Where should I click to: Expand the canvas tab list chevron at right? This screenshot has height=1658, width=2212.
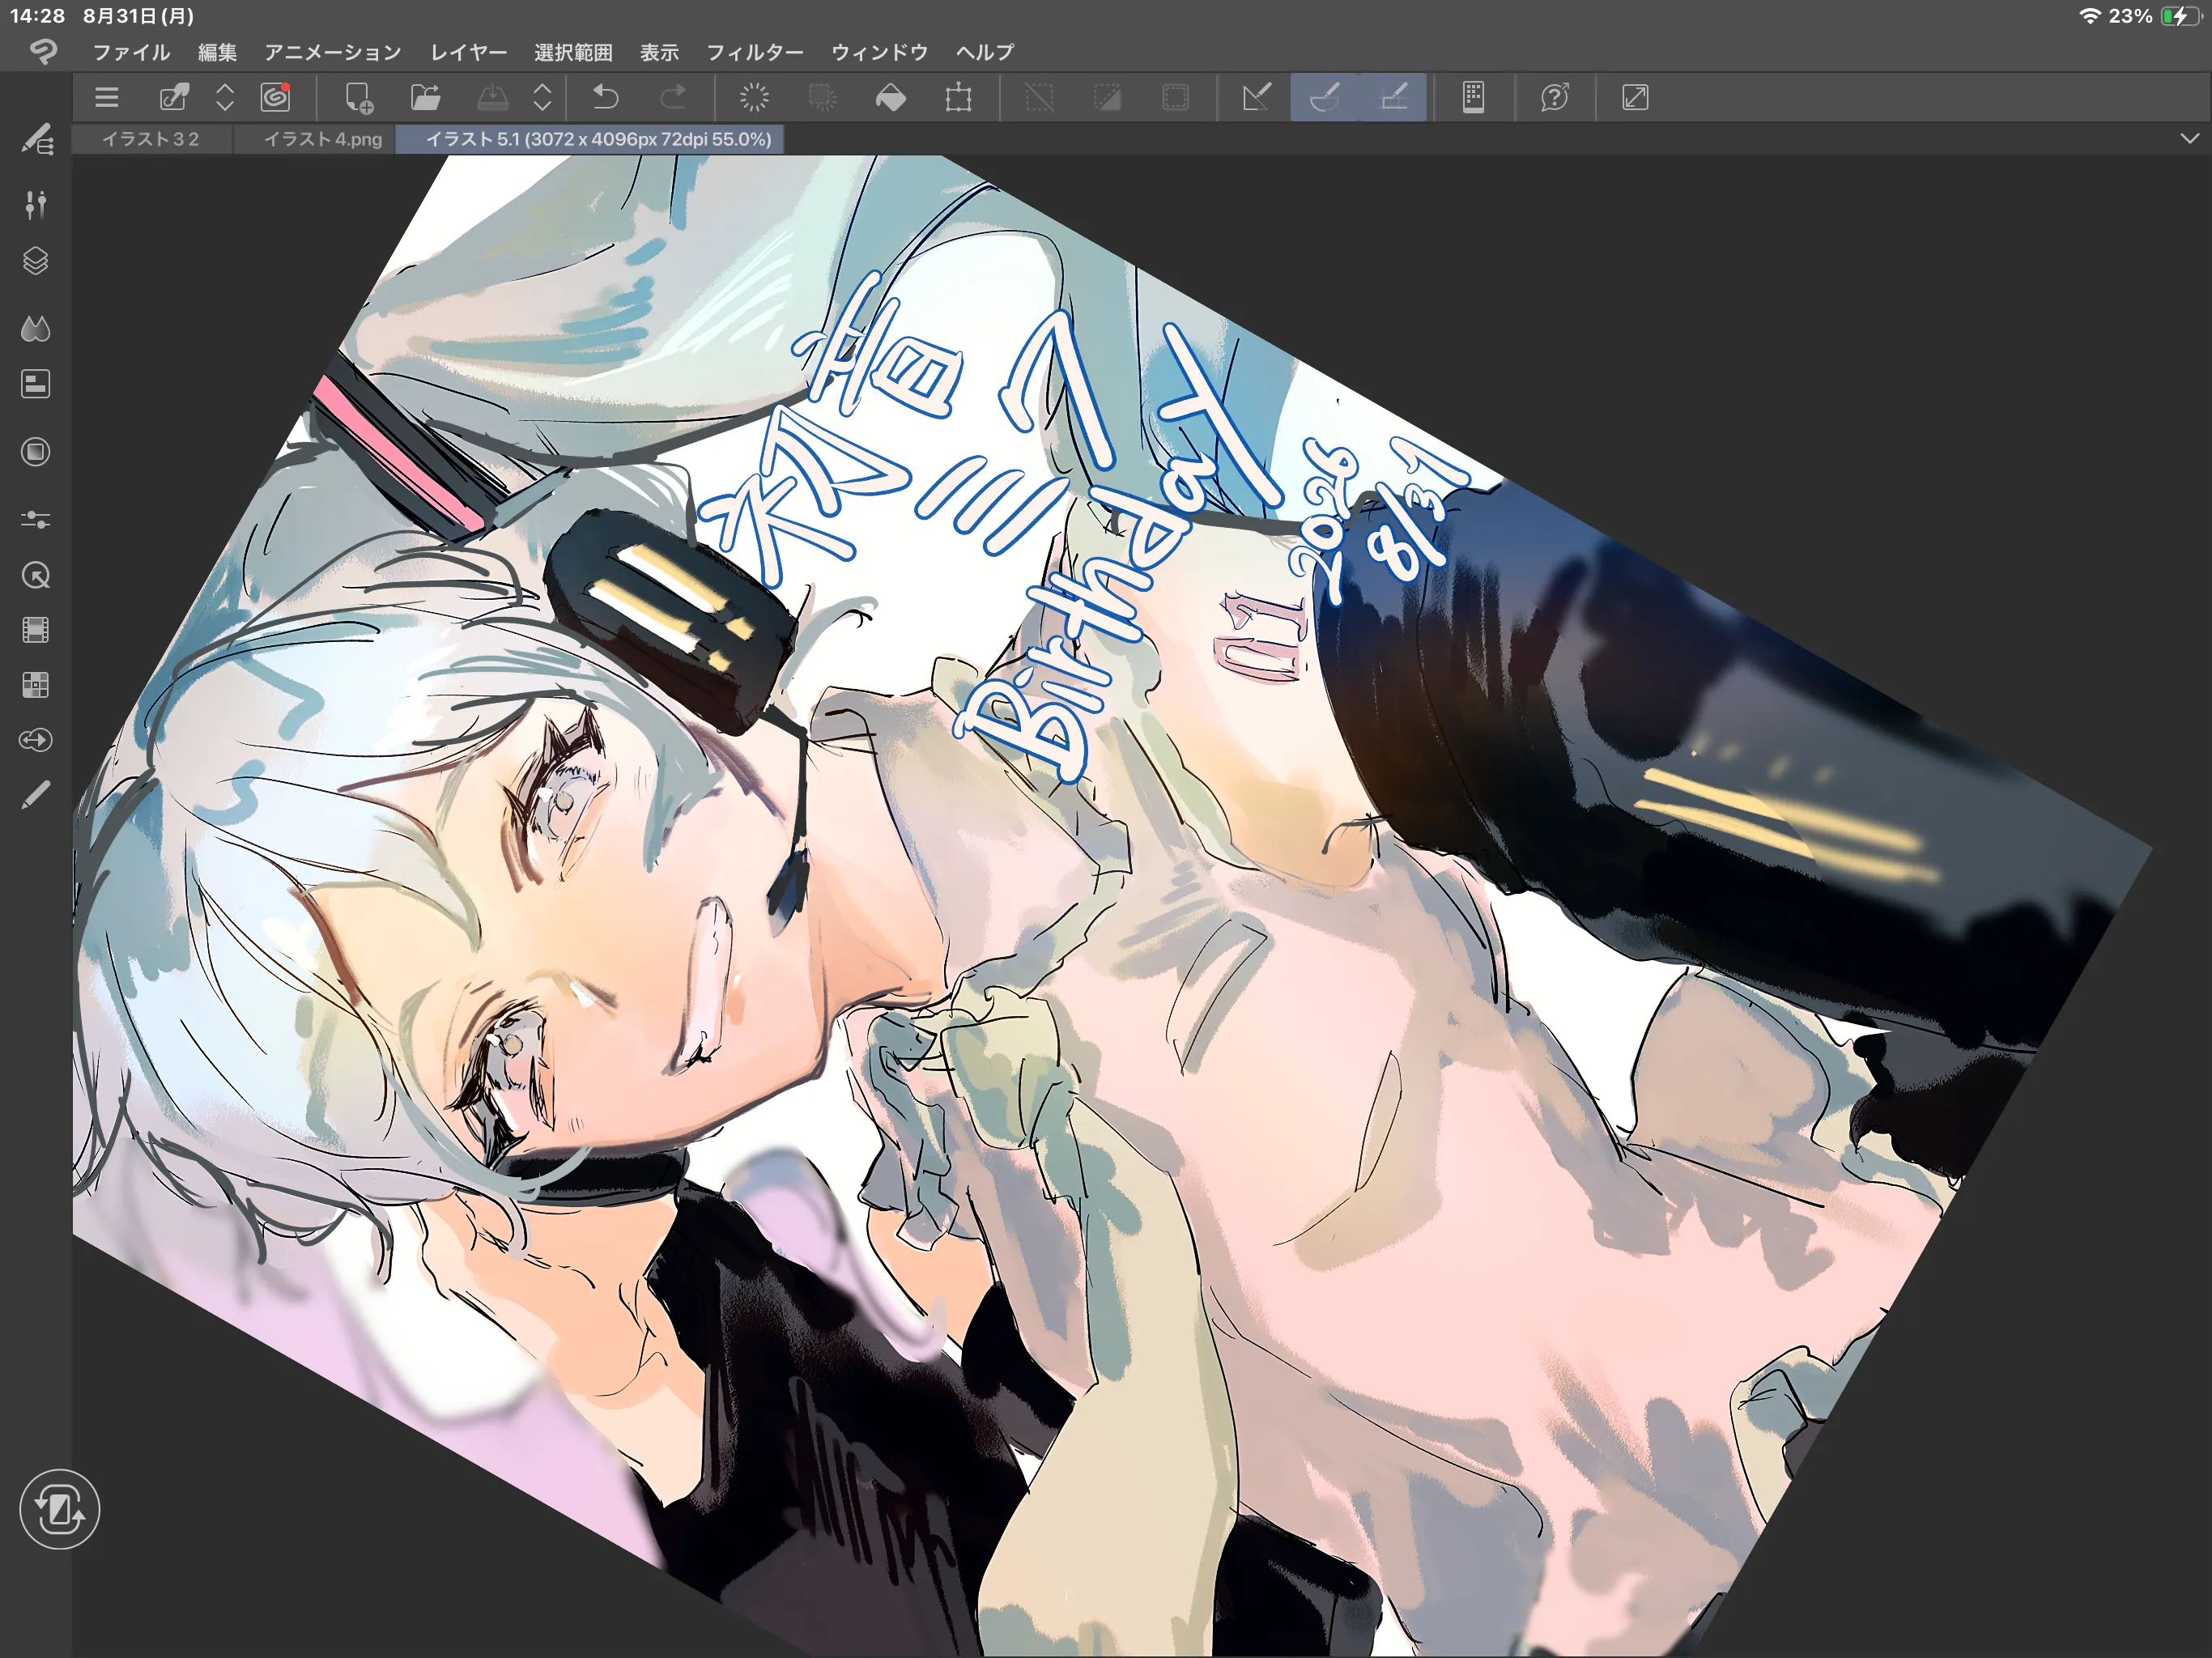point(2189,139)
